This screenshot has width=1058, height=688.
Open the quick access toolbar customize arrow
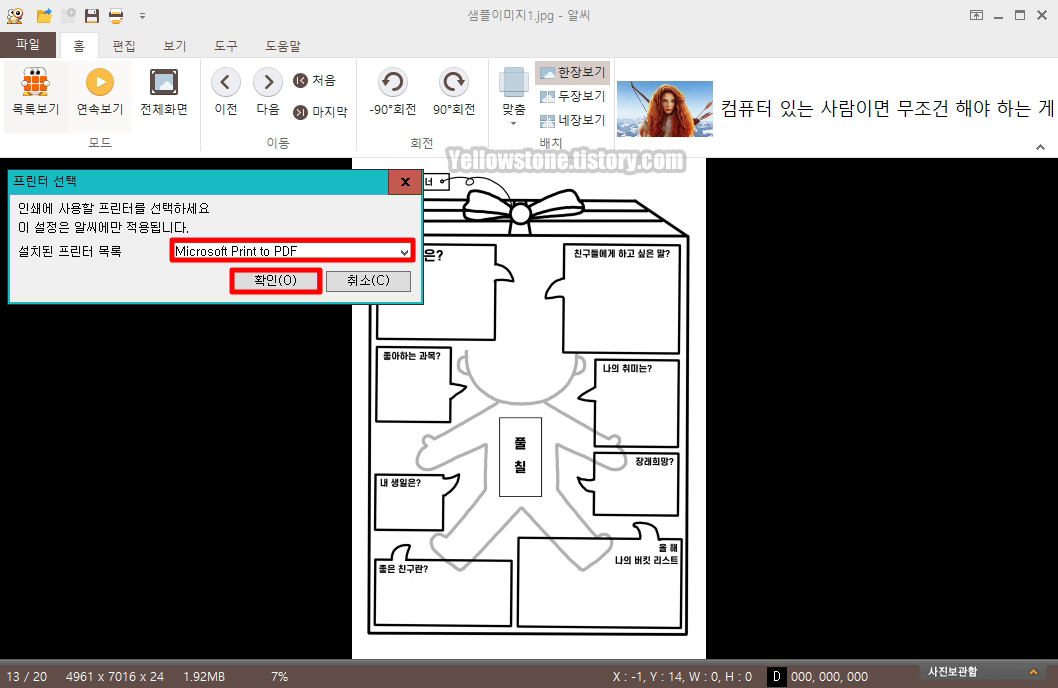click(140, 15)
